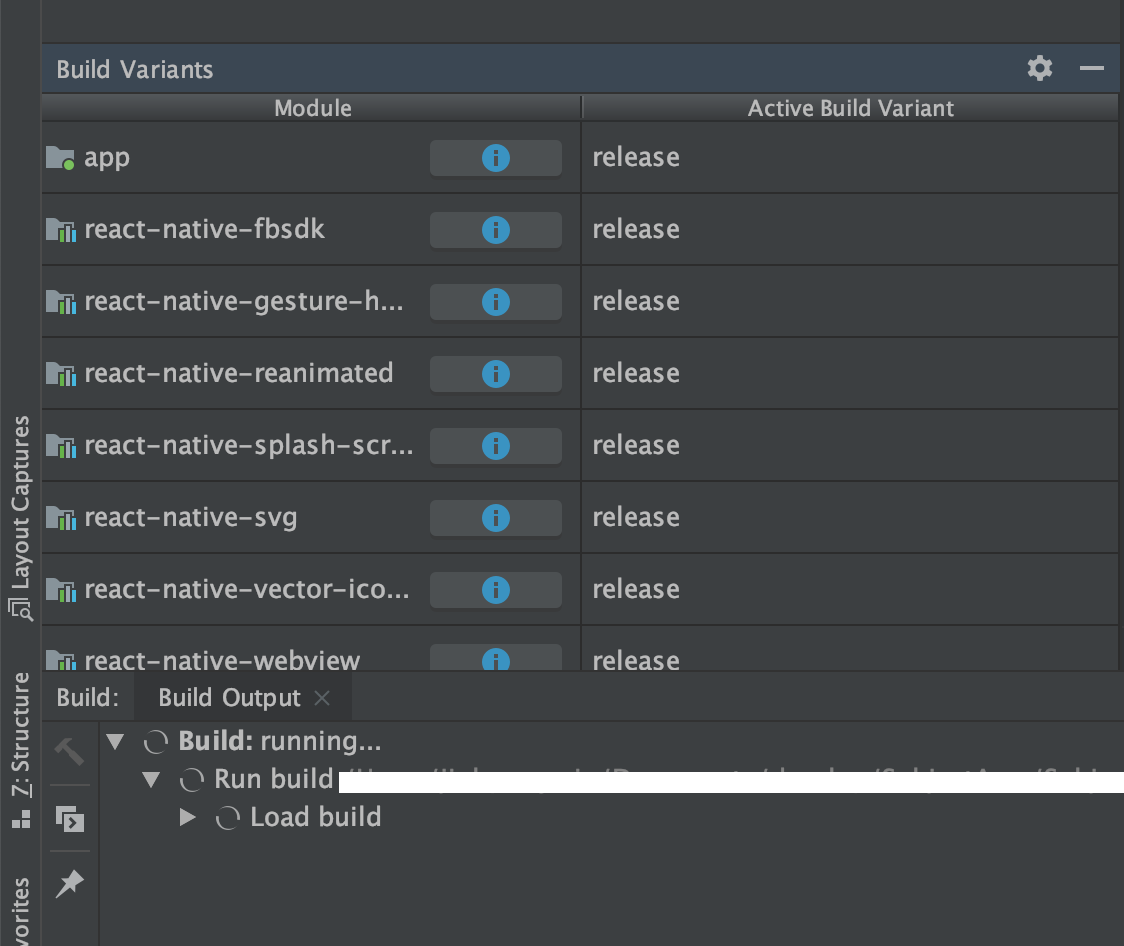Select the react-native-fbsdk module name

click(x=204, y=229)
